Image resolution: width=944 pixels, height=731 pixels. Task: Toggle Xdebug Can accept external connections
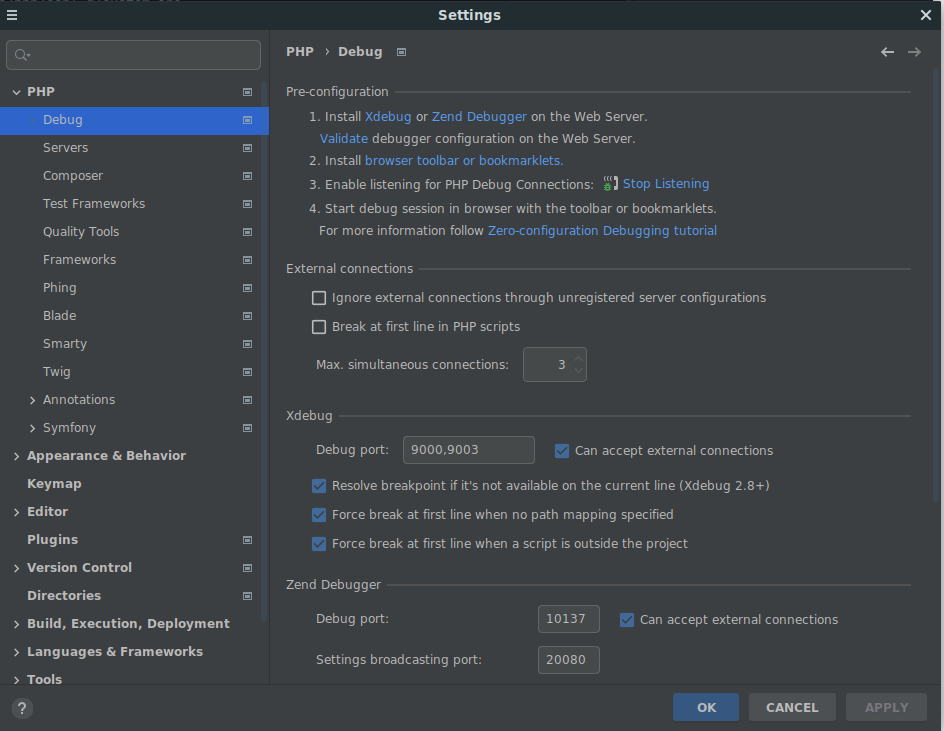click(x=562, y=451)
